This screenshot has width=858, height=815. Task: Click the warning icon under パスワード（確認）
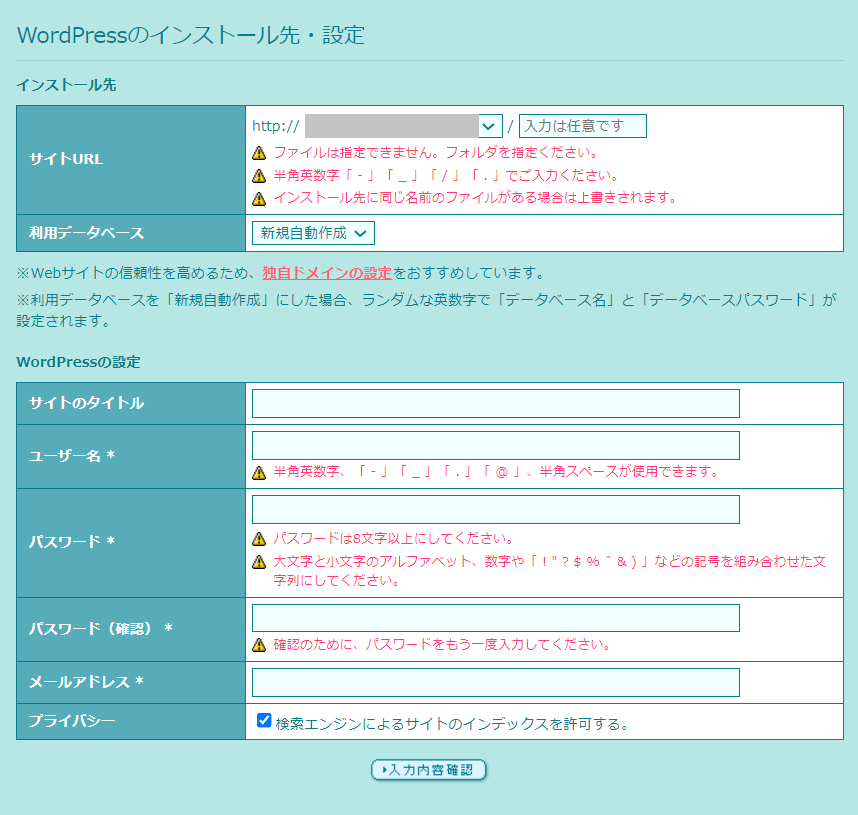(x=260, y=645)
